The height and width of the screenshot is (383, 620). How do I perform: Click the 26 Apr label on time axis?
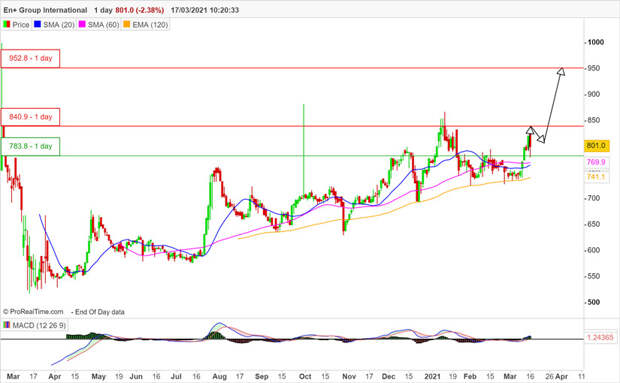557,377
